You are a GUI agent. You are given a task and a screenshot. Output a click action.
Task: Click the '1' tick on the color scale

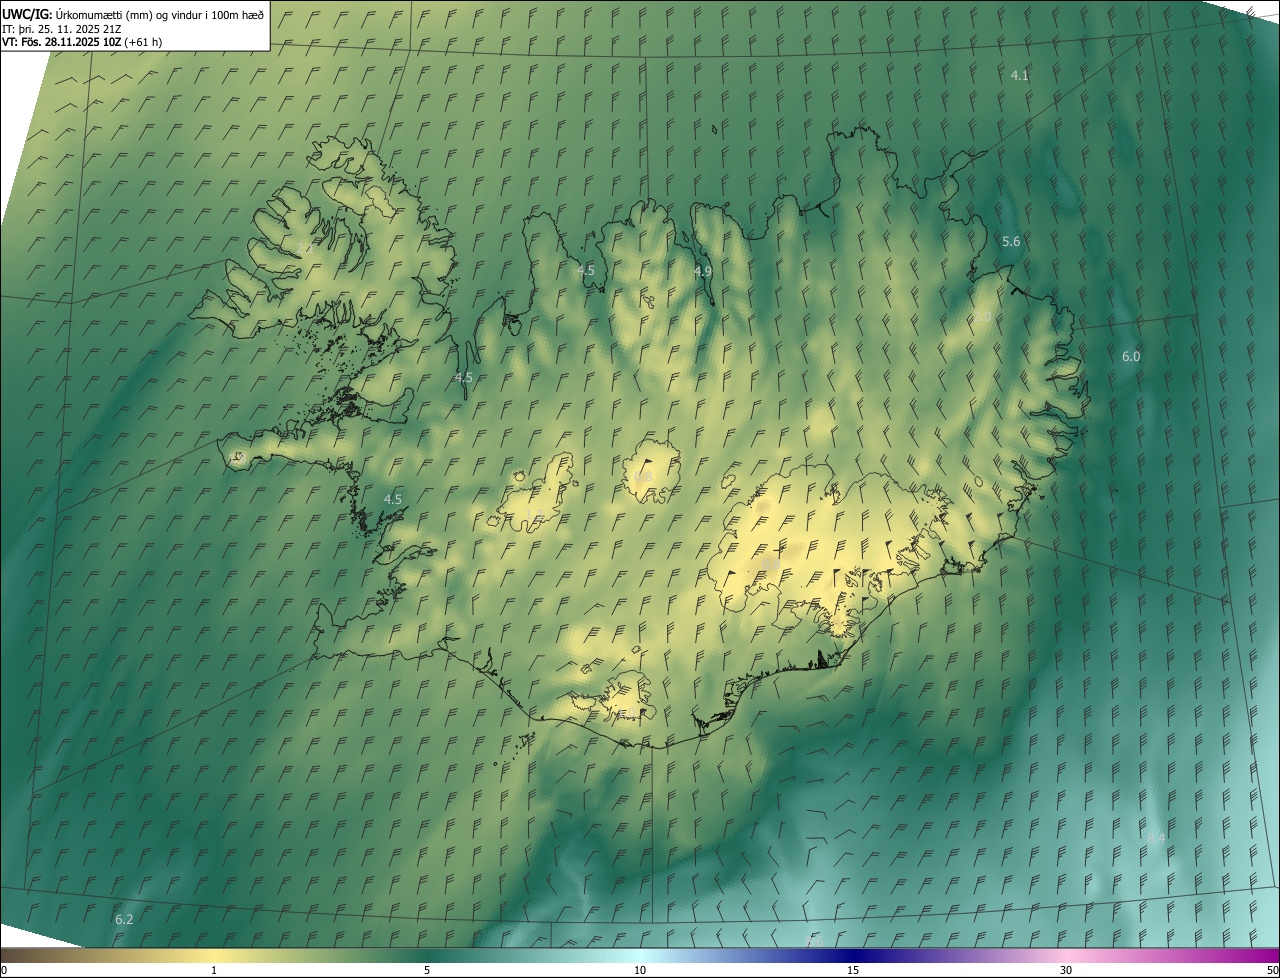click(x=214, y=970)
